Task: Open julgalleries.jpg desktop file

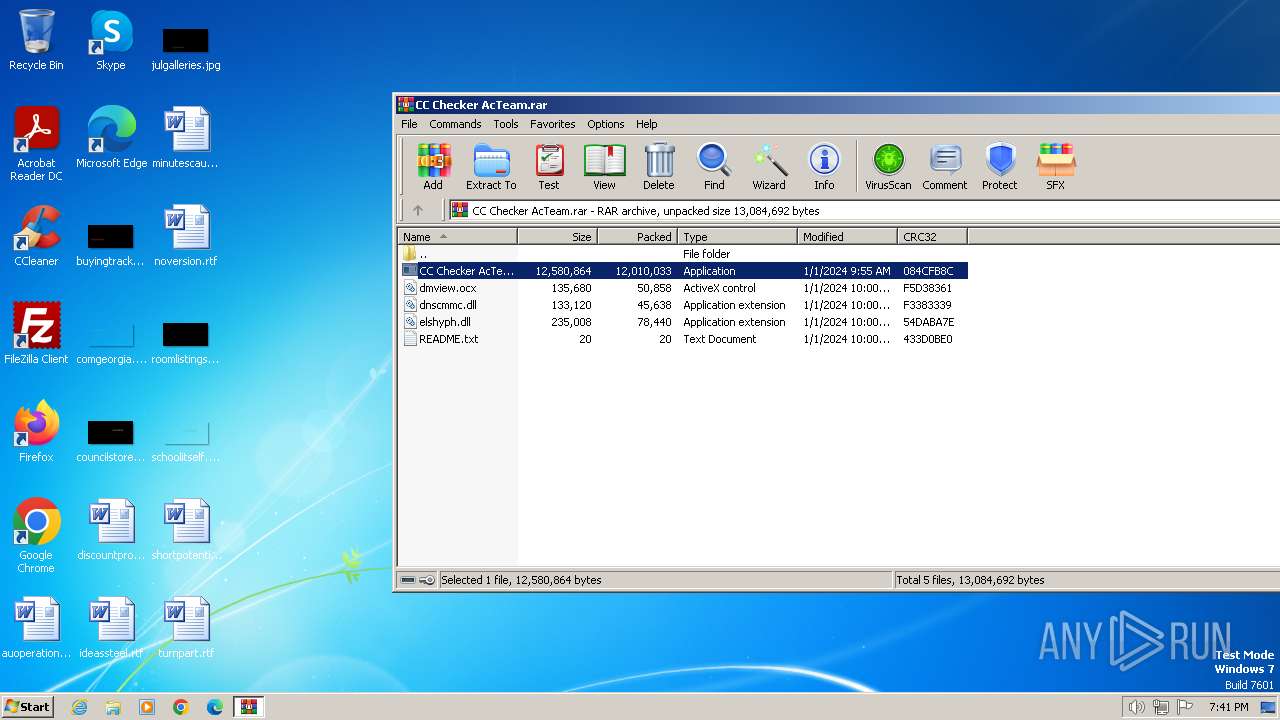Action: 186,48
